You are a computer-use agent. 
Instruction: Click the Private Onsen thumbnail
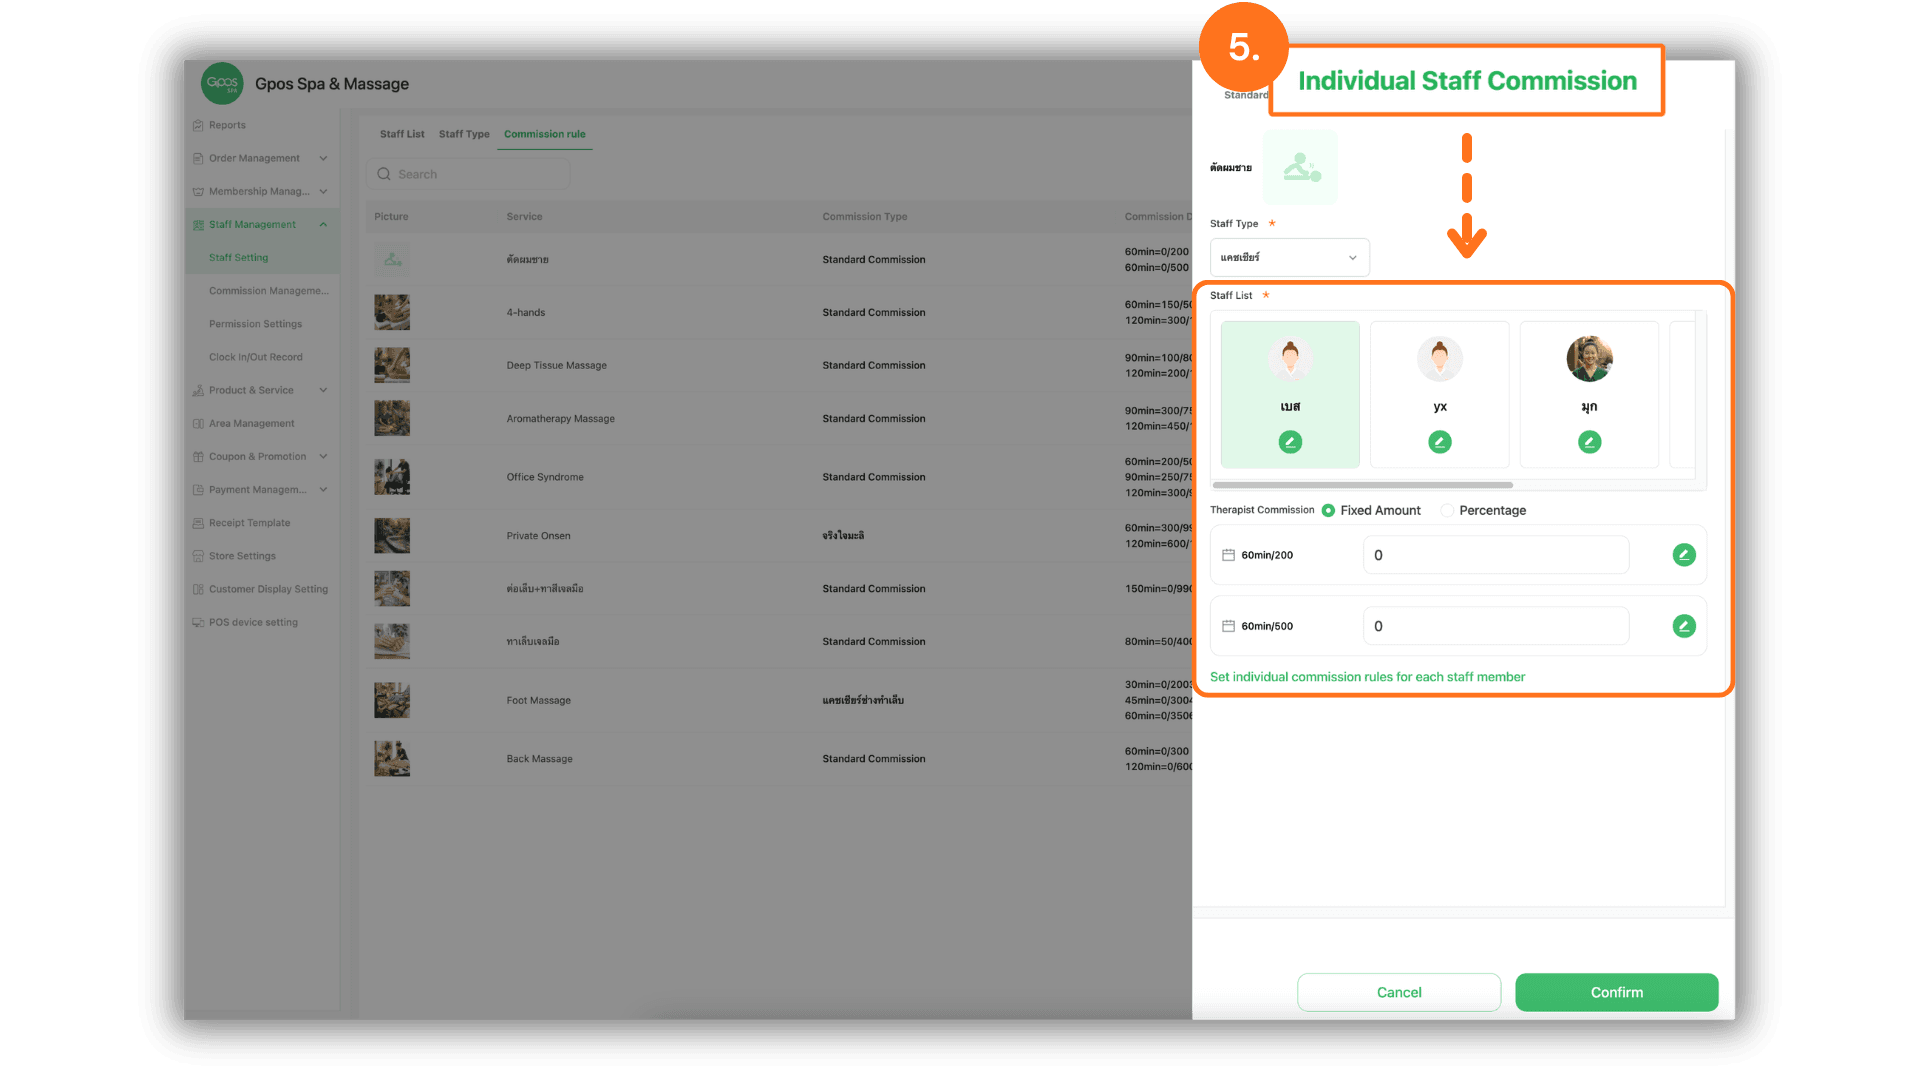point(392,536)
